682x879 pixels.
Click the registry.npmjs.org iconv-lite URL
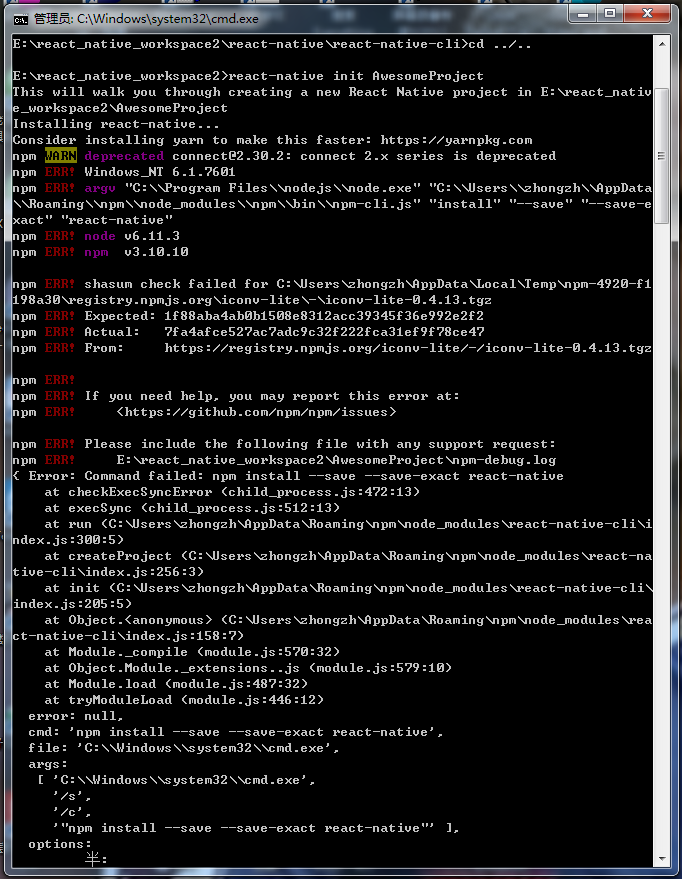408,348
